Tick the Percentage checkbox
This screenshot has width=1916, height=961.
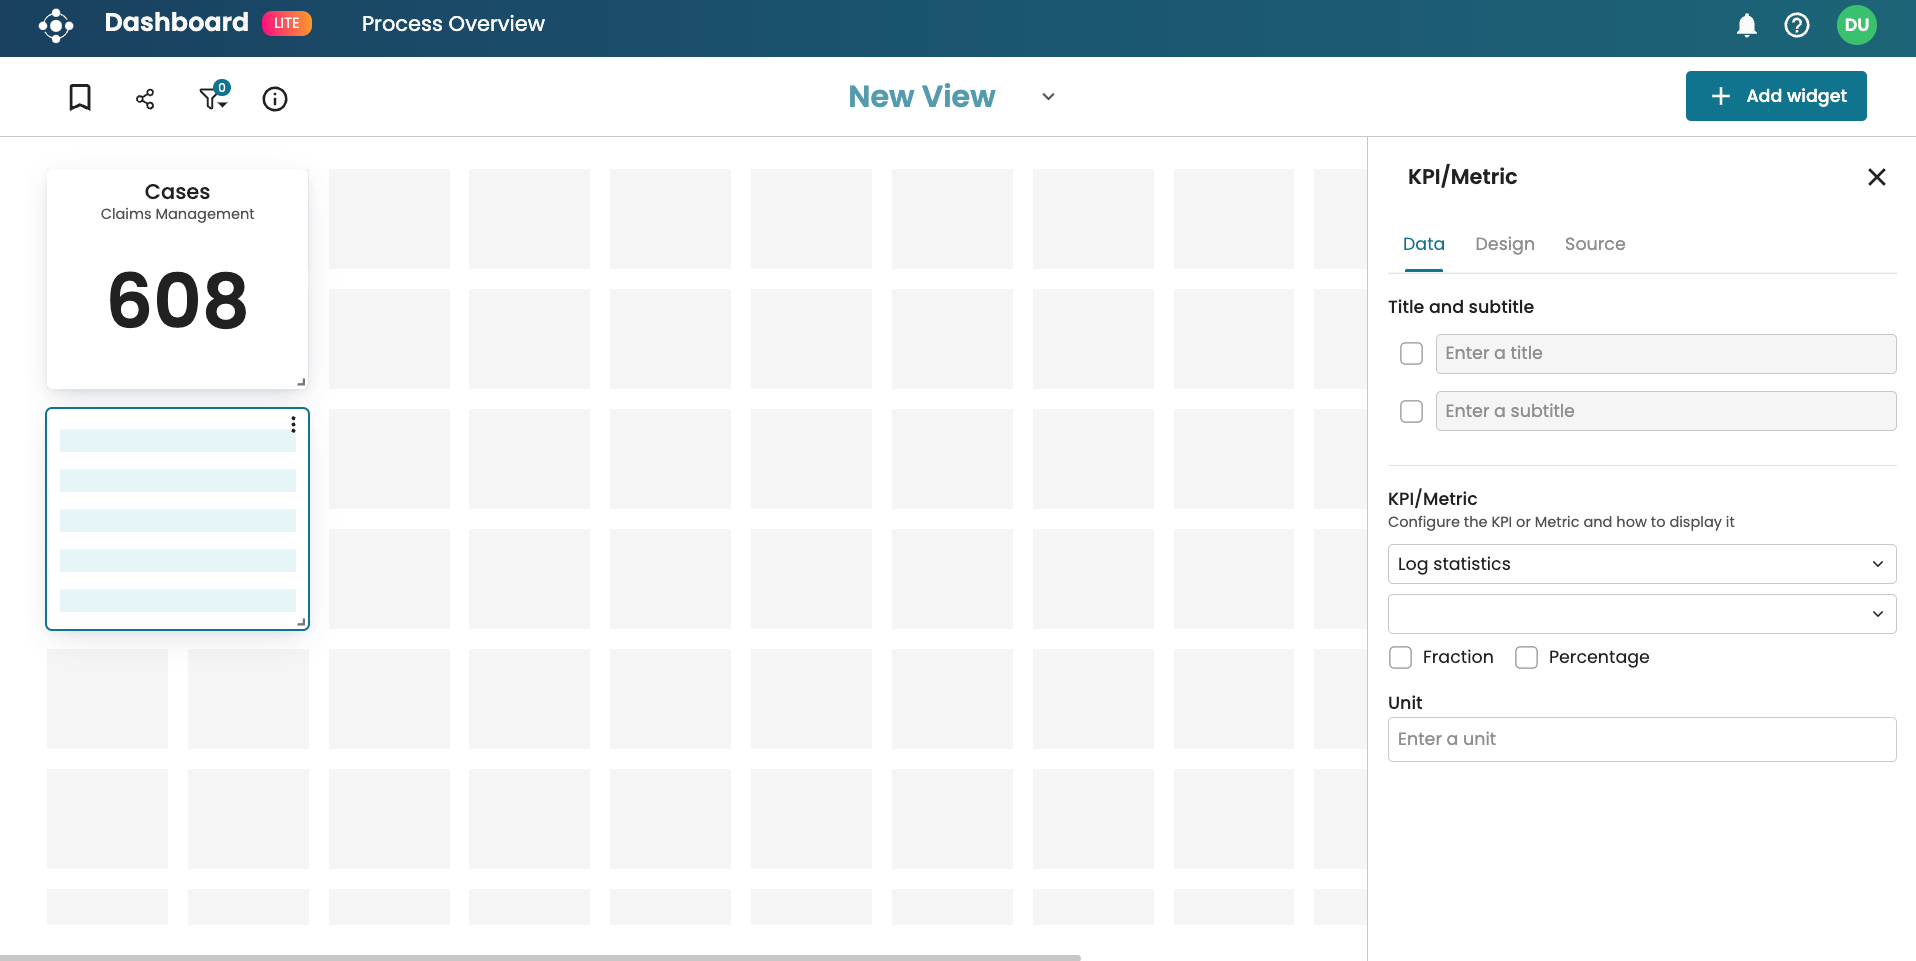[1526, 658]
